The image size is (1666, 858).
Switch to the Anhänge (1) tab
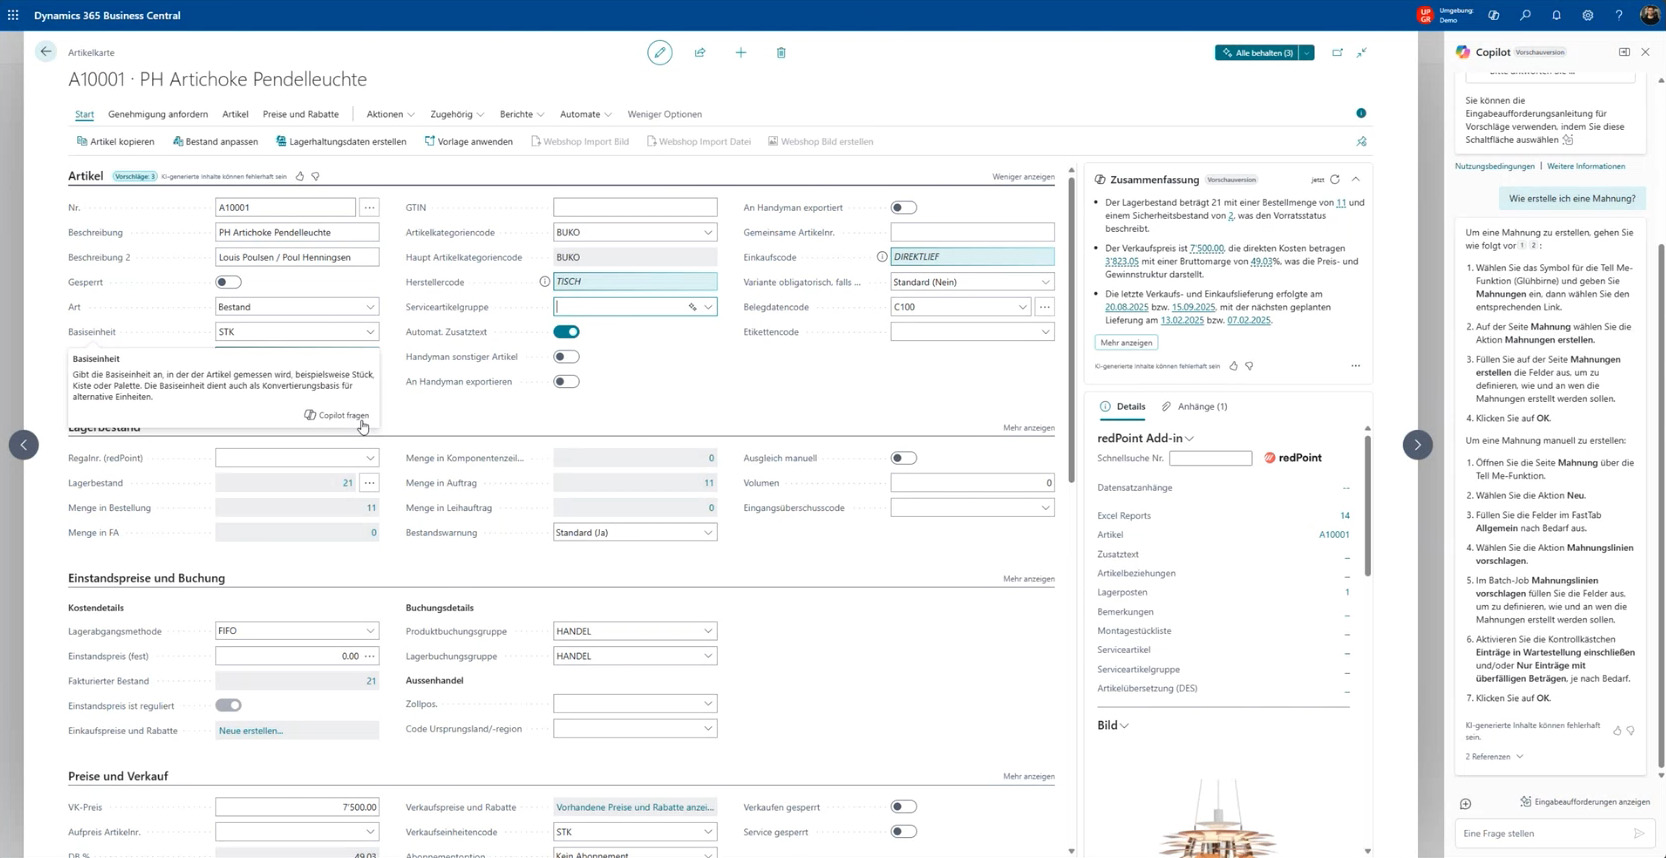click(1195, 407)
